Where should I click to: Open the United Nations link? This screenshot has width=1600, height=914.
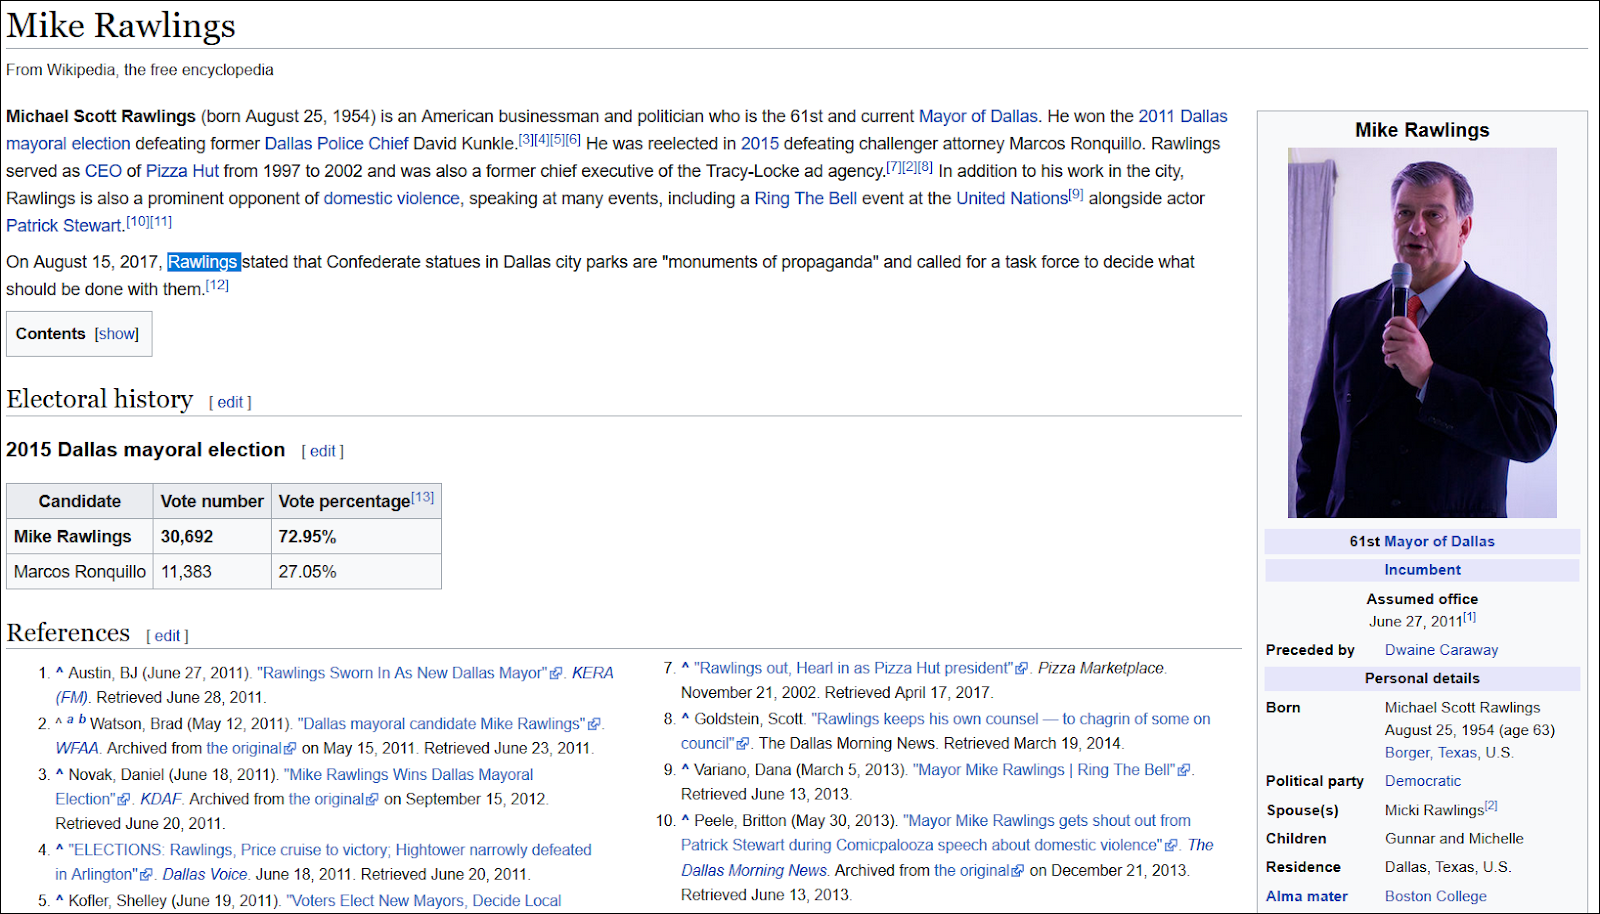[1012, 198]
